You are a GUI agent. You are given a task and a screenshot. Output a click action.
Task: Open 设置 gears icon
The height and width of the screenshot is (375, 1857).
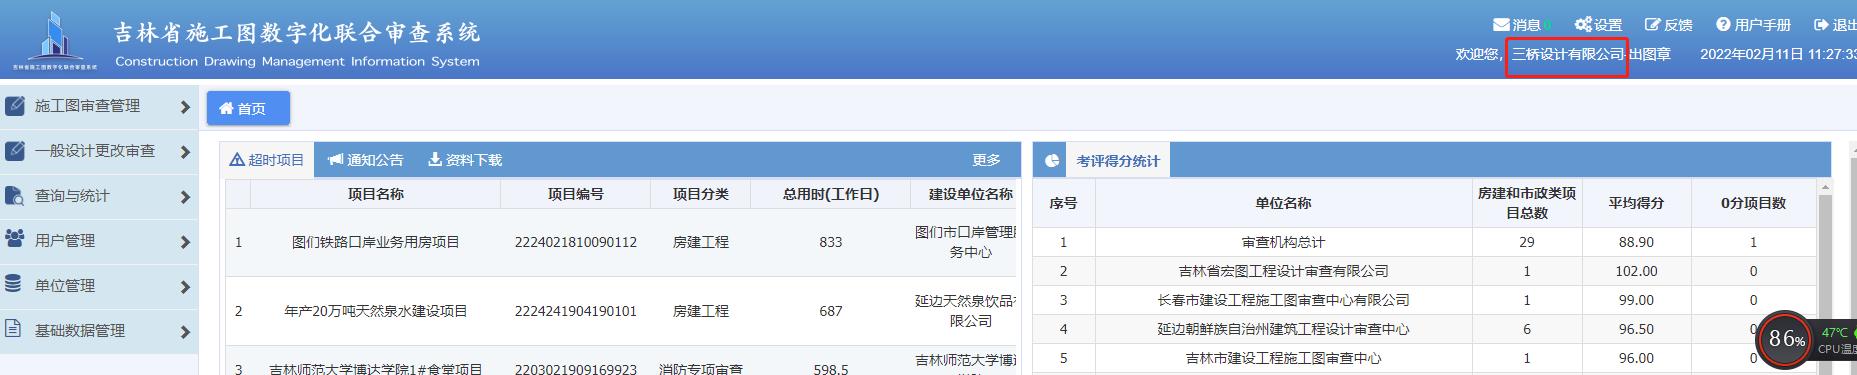coord(1583,25)
